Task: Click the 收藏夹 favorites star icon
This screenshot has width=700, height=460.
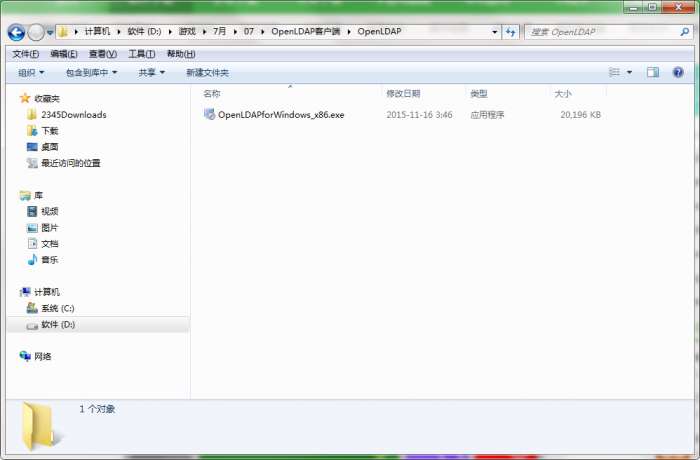Action: (x=25, y=98)
